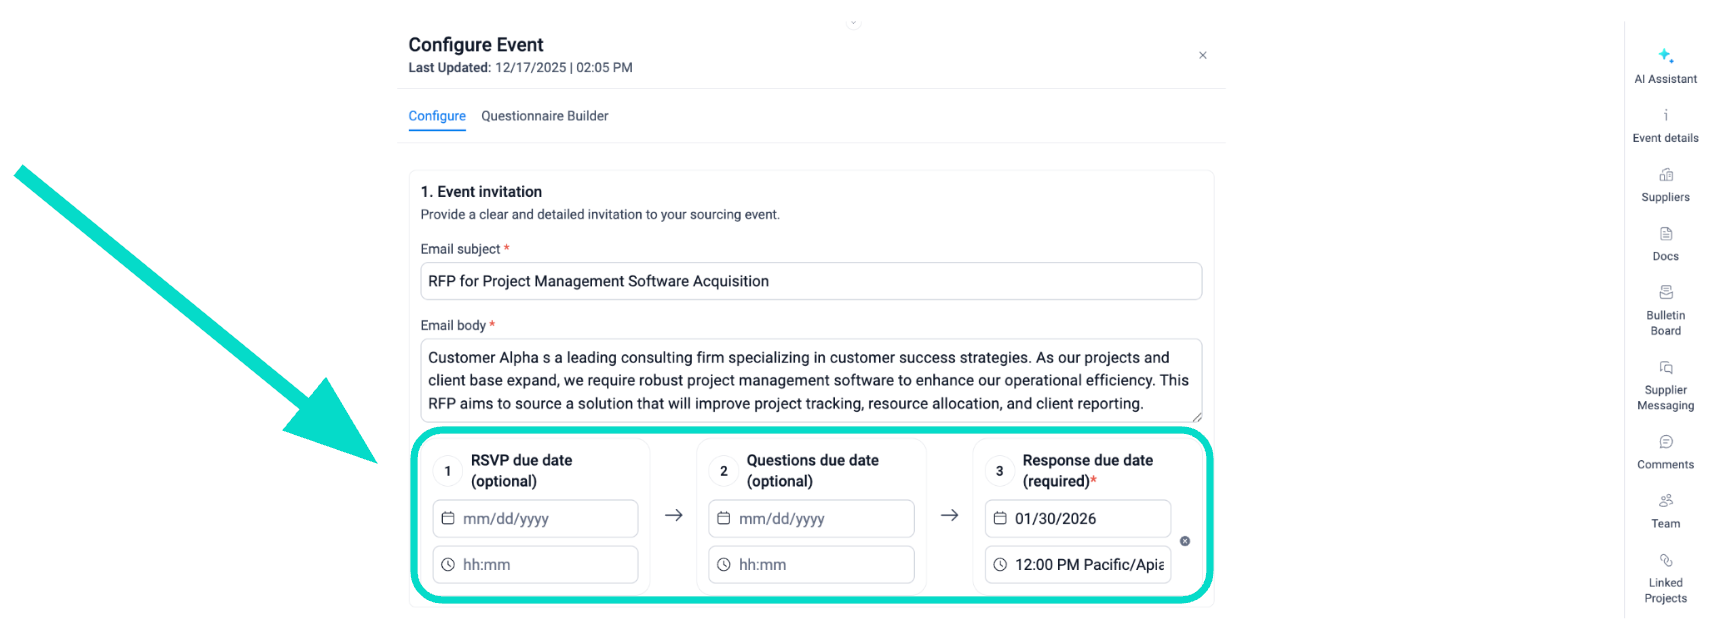Clear the Response due date with x icon

coord(1185,541)
